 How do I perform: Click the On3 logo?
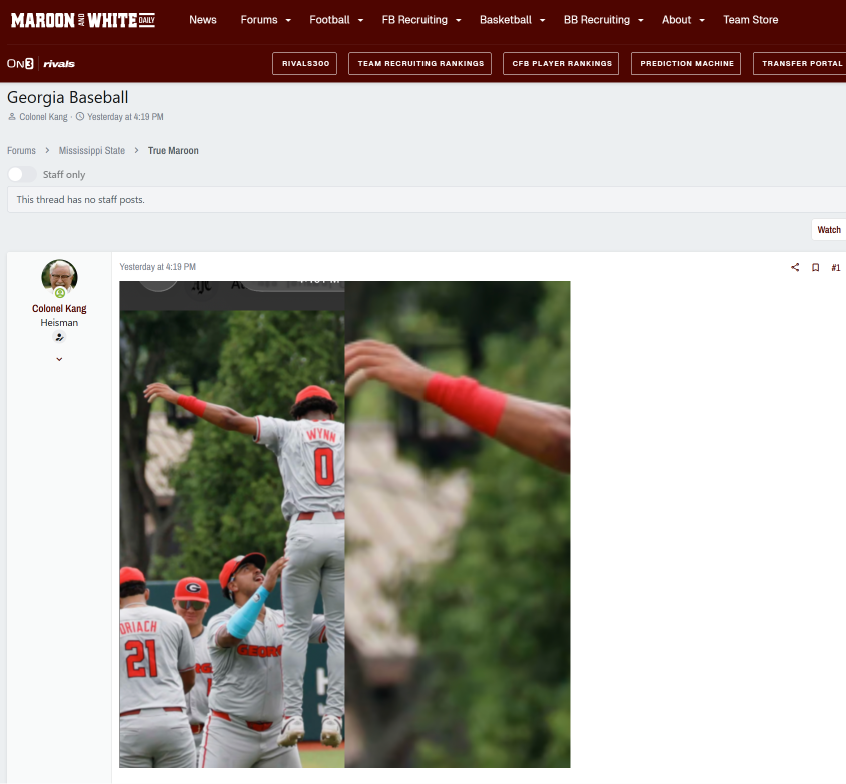click(20, 64)
